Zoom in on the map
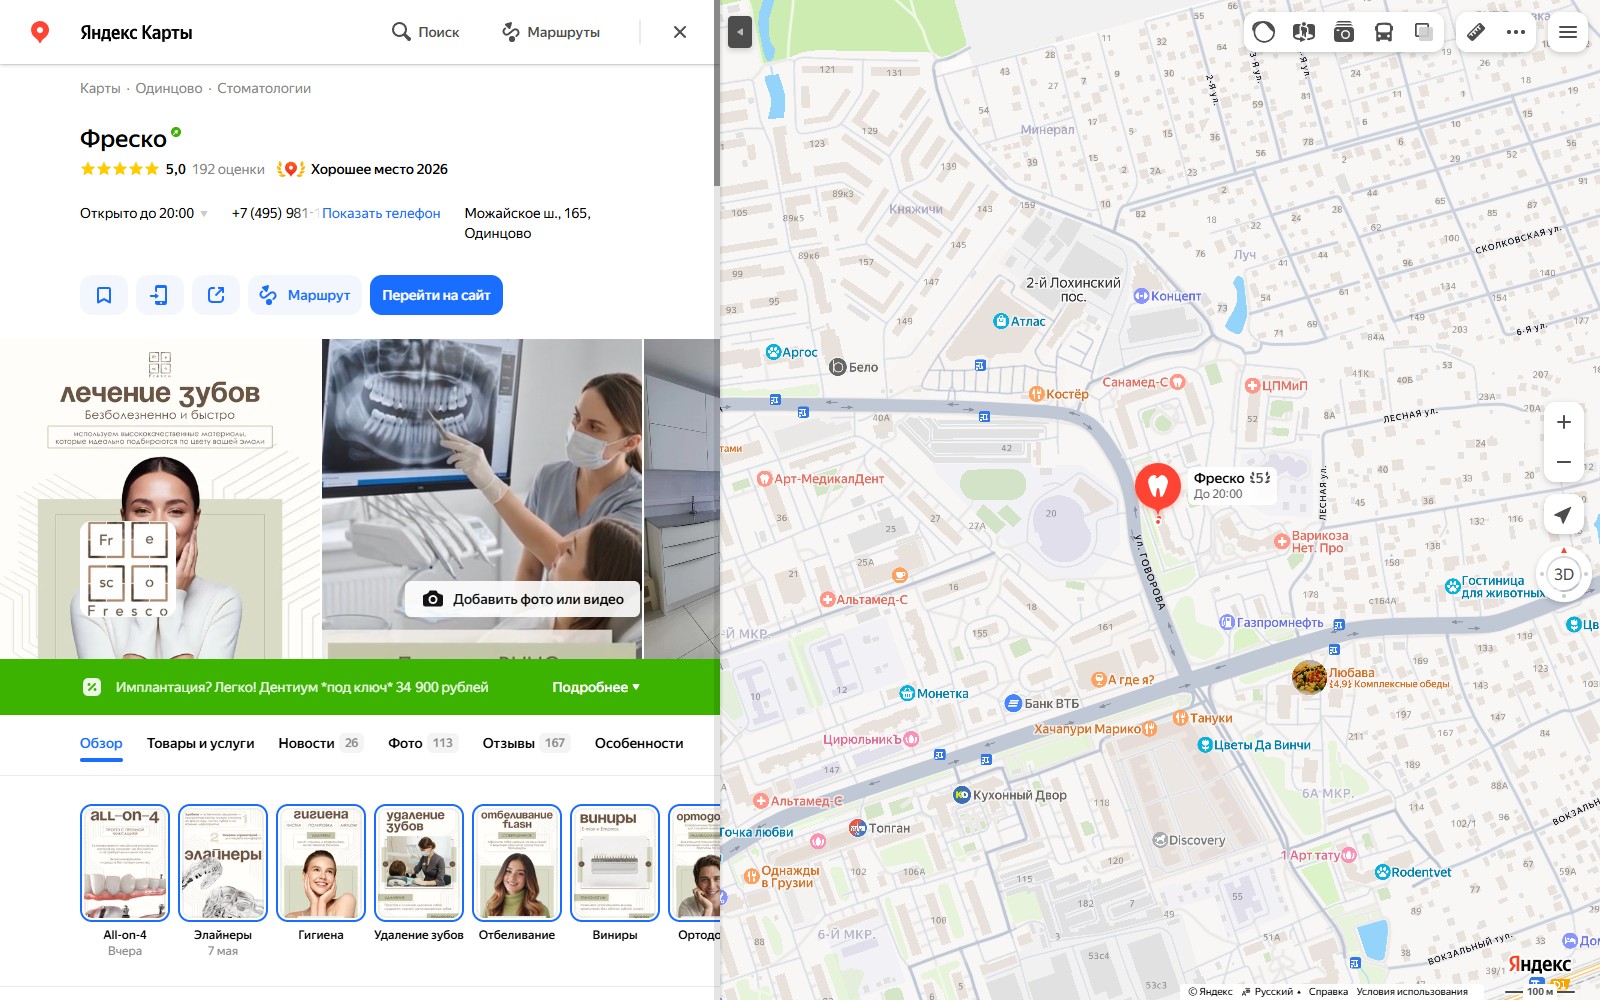1600x1000 pixels. point(1564,422)
